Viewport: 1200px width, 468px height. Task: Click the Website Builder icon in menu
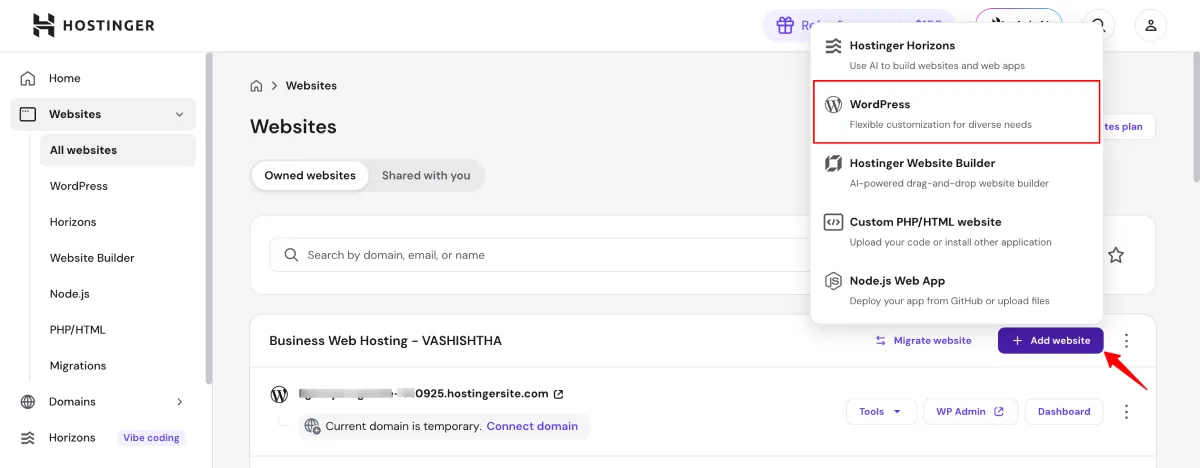click(833, 163)
